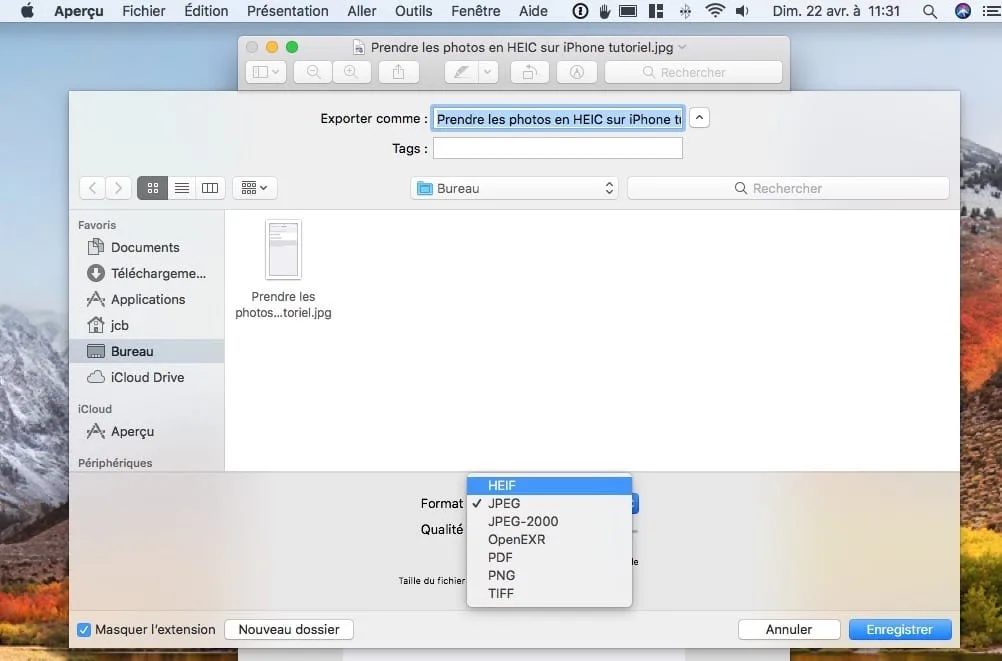Uncheck the Masquer l'extension checkbox
Screen dimensions: 1002x661
83,629
